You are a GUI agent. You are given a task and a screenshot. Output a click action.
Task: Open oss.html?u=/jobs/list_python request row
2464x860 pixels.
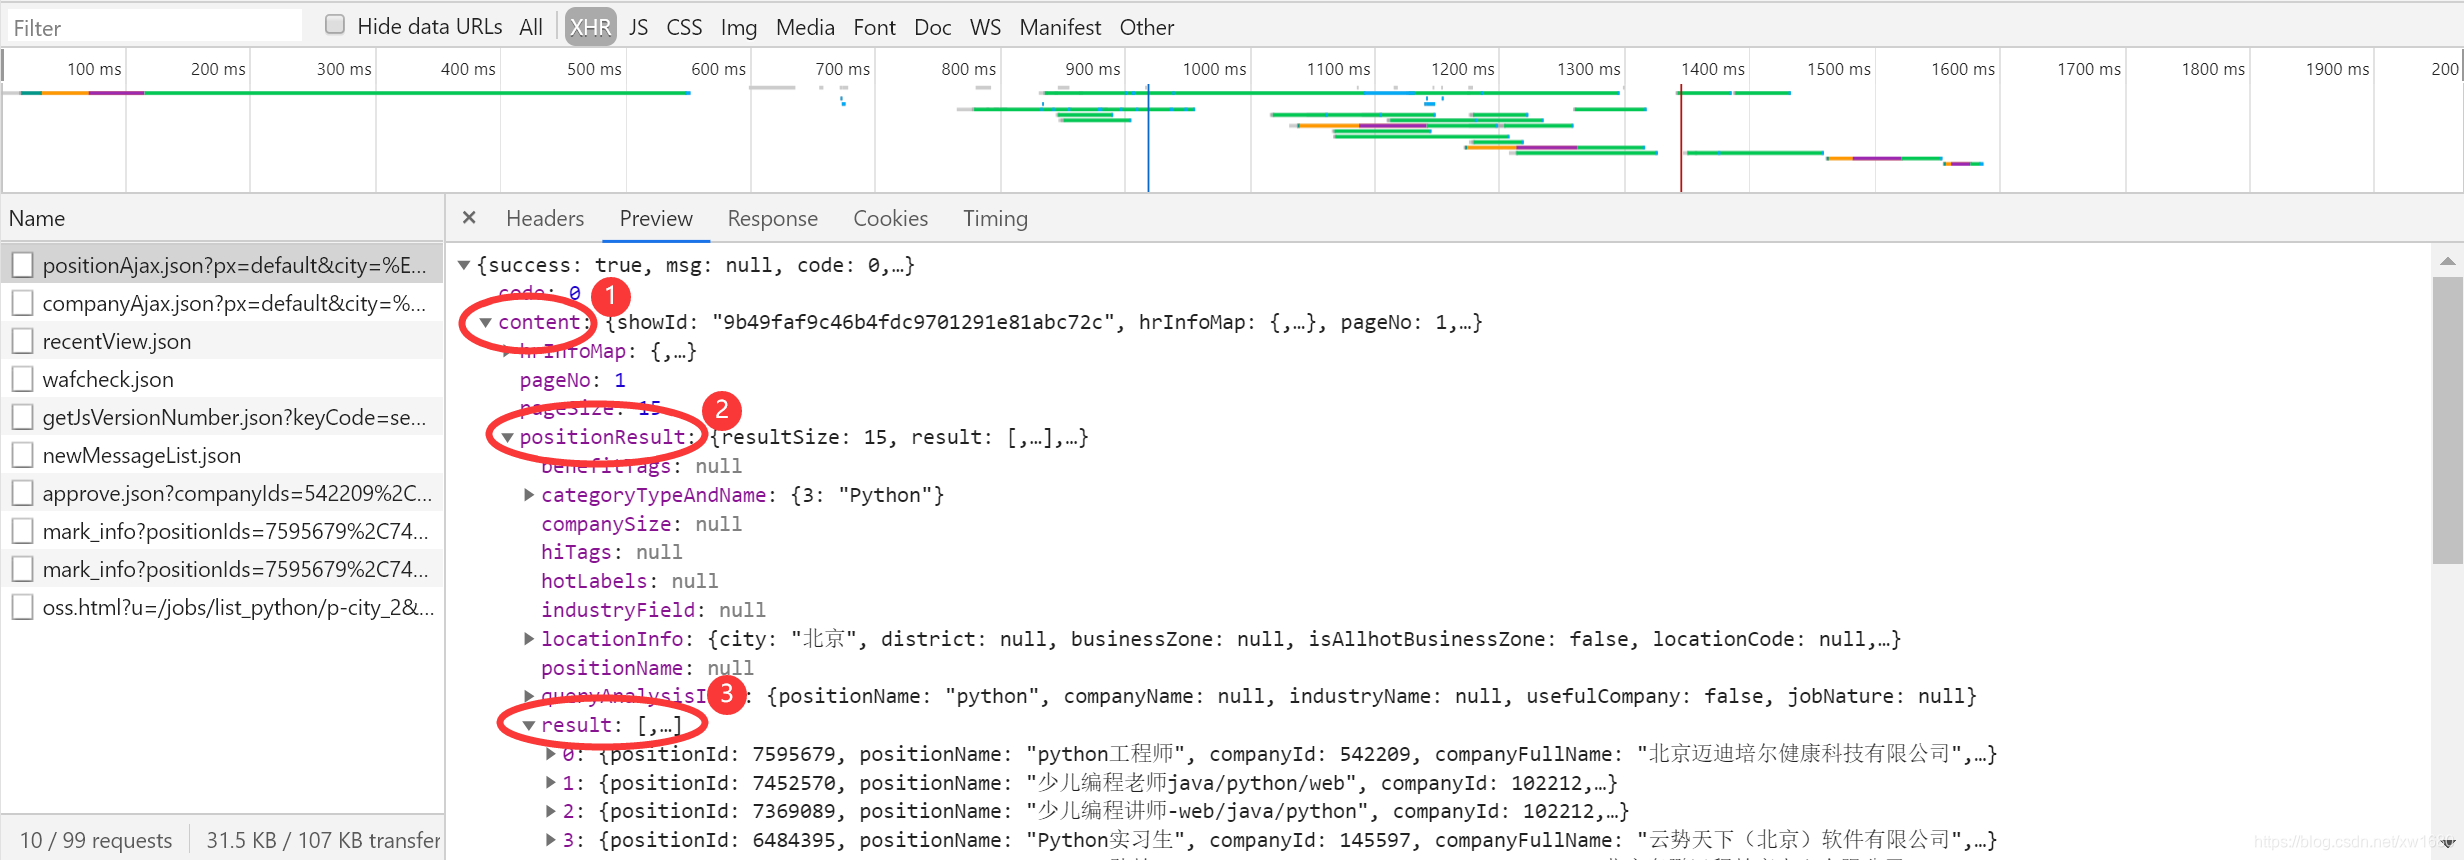pos(222,607)
